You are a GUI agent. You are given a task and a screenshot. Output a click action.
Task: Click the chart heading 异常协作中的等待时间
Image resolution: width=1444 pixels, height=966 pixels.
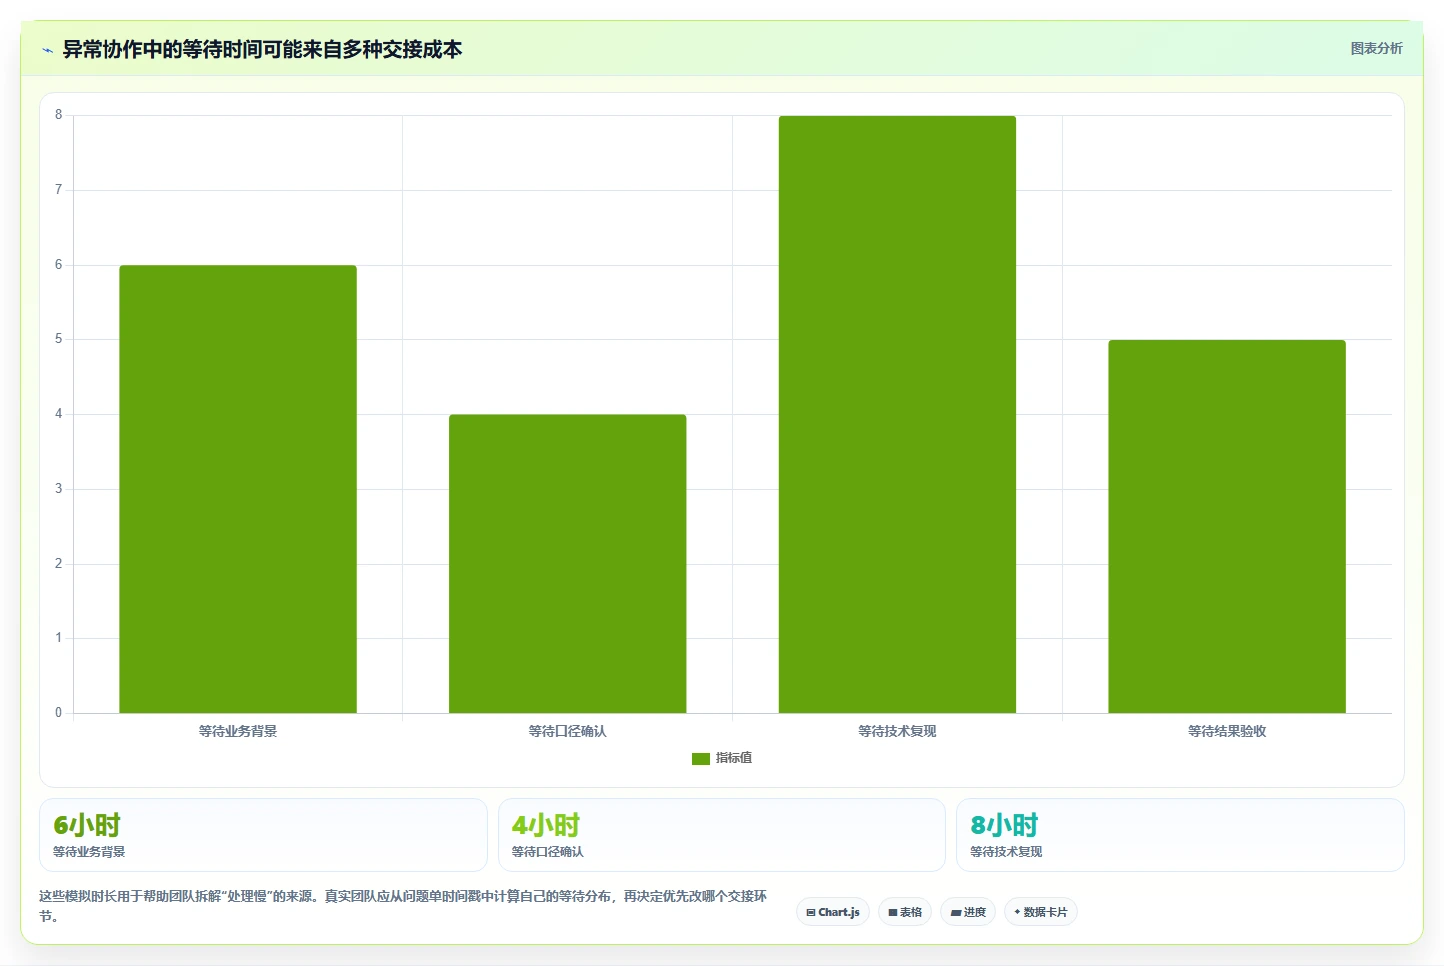[x=262, y=49]
